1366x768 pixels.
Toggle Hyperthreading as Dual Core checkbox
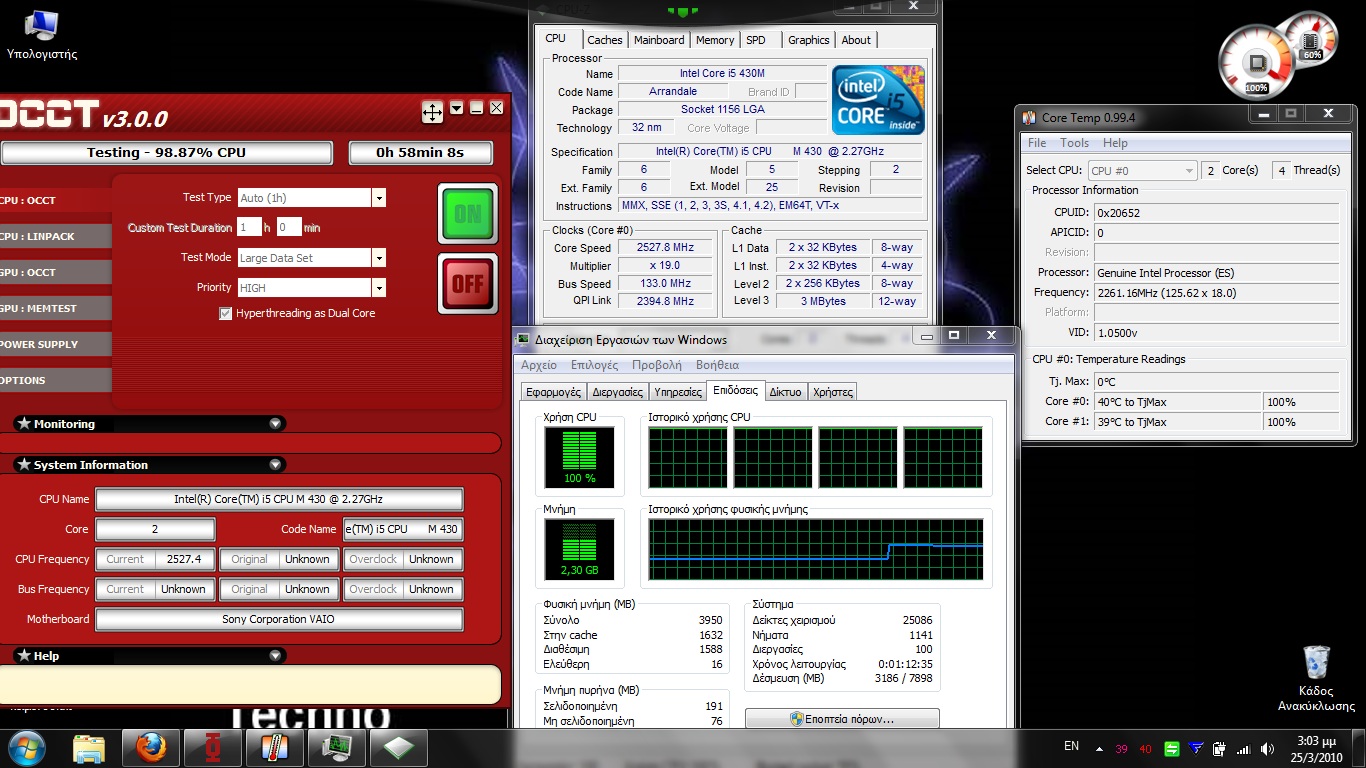click(225, 314)
